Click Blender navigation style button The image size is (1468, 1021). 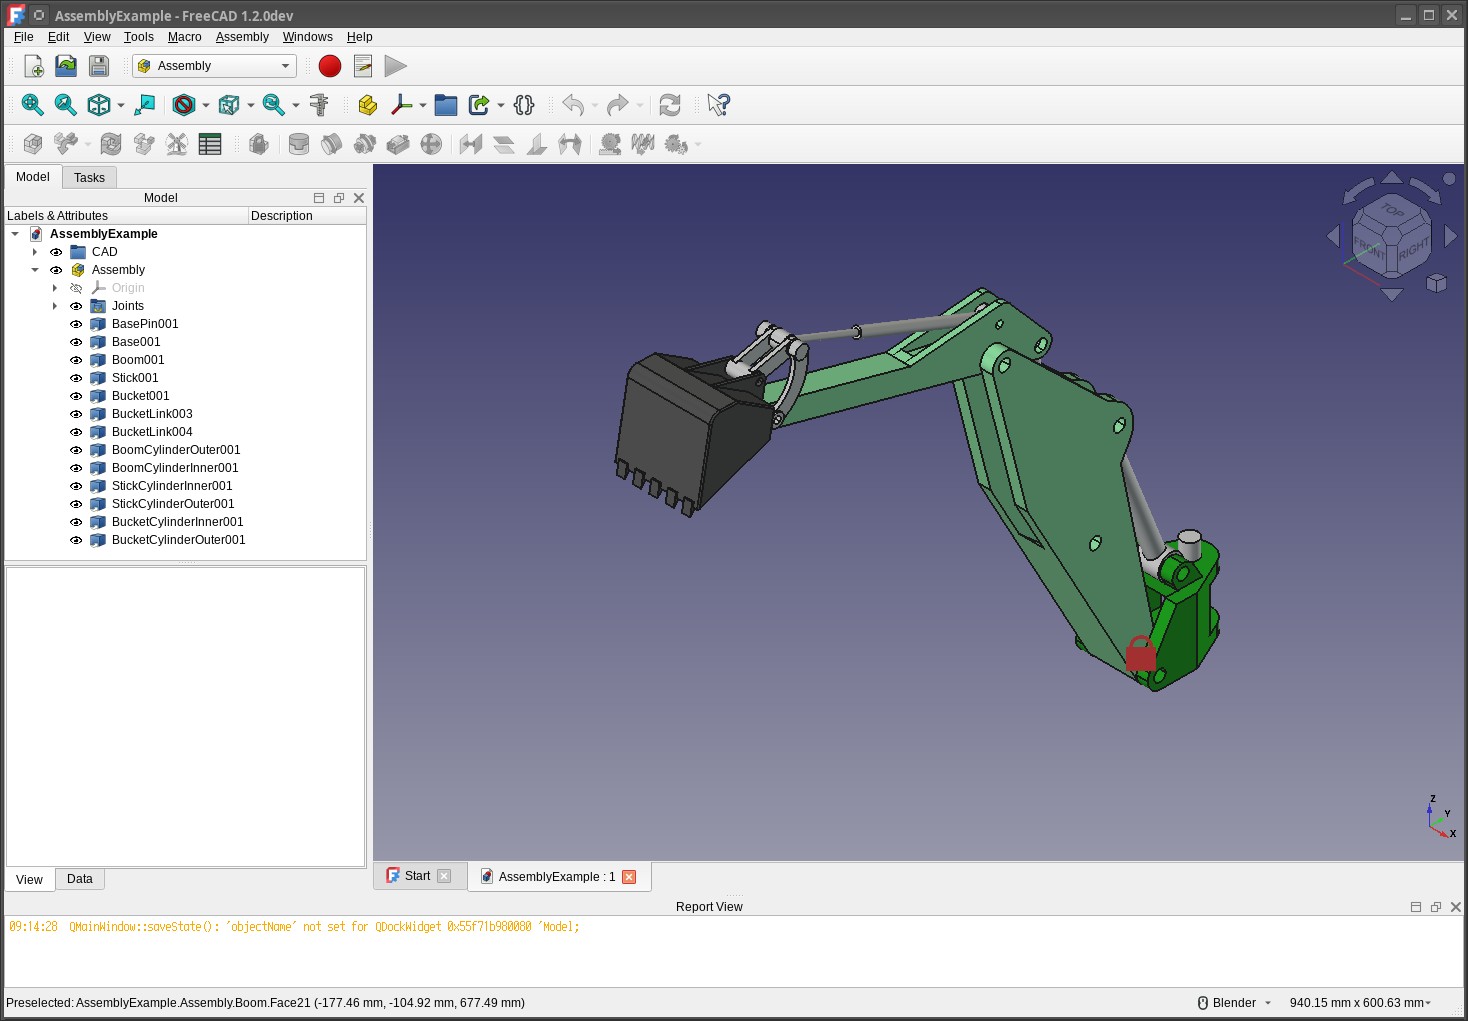pyautogui.click(x=1234, y=1003)
